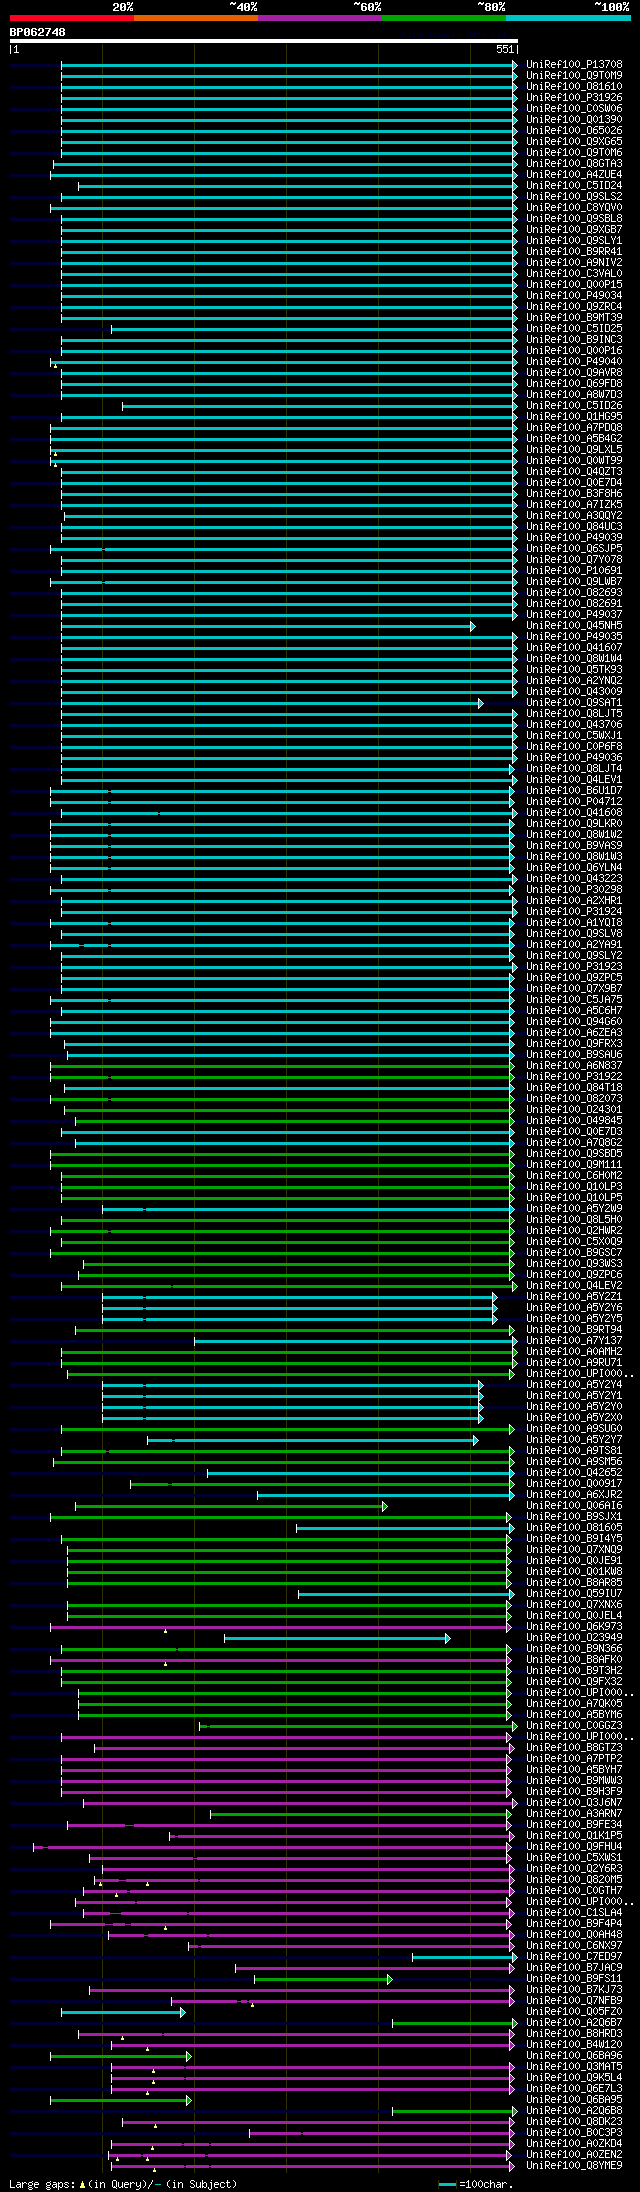Image resolution: width=640 pixels, height=2192 pixels.
Task: Click the white query sequence bar
Action: tap(264, 41)
